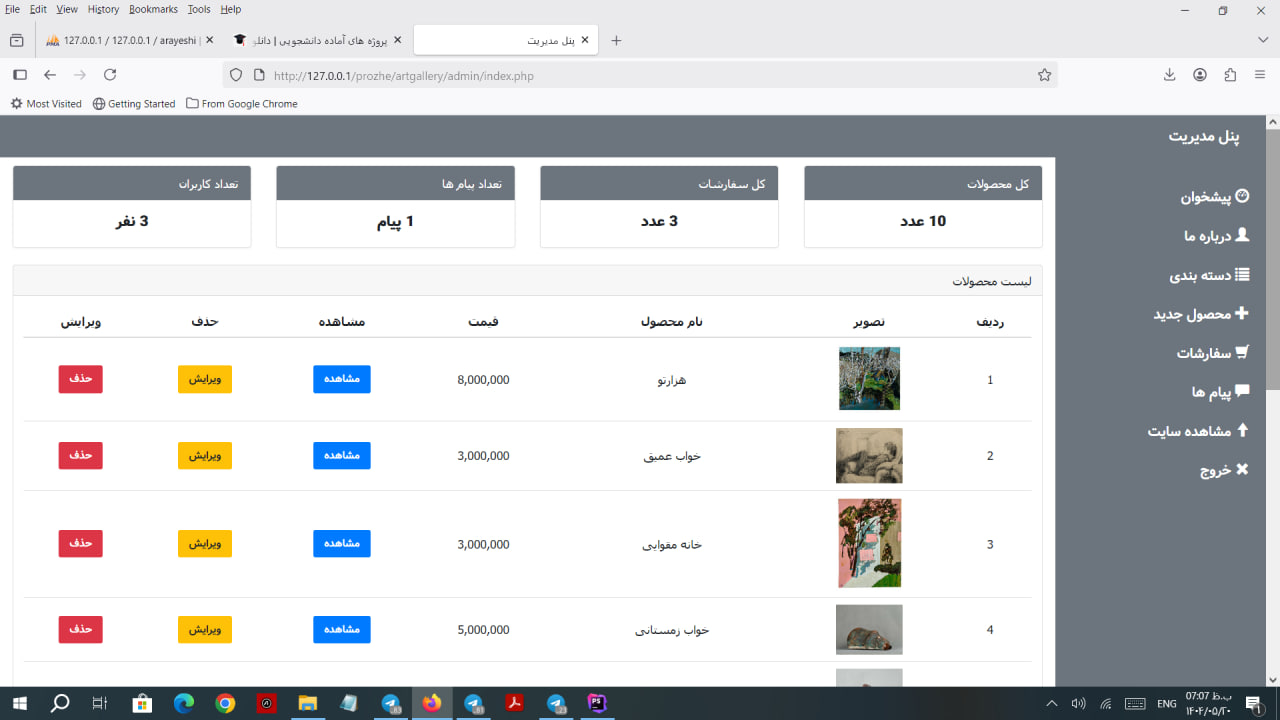Click the site security shield icon
This screenshot has height=720, width=1280.
pyautogui.click(x=236, y=75)
